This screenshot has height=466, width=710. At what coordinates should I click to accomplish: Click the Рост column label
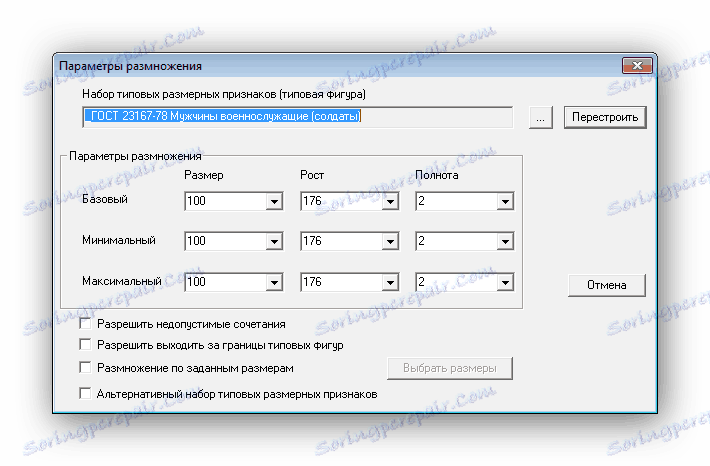pos(312,175)
